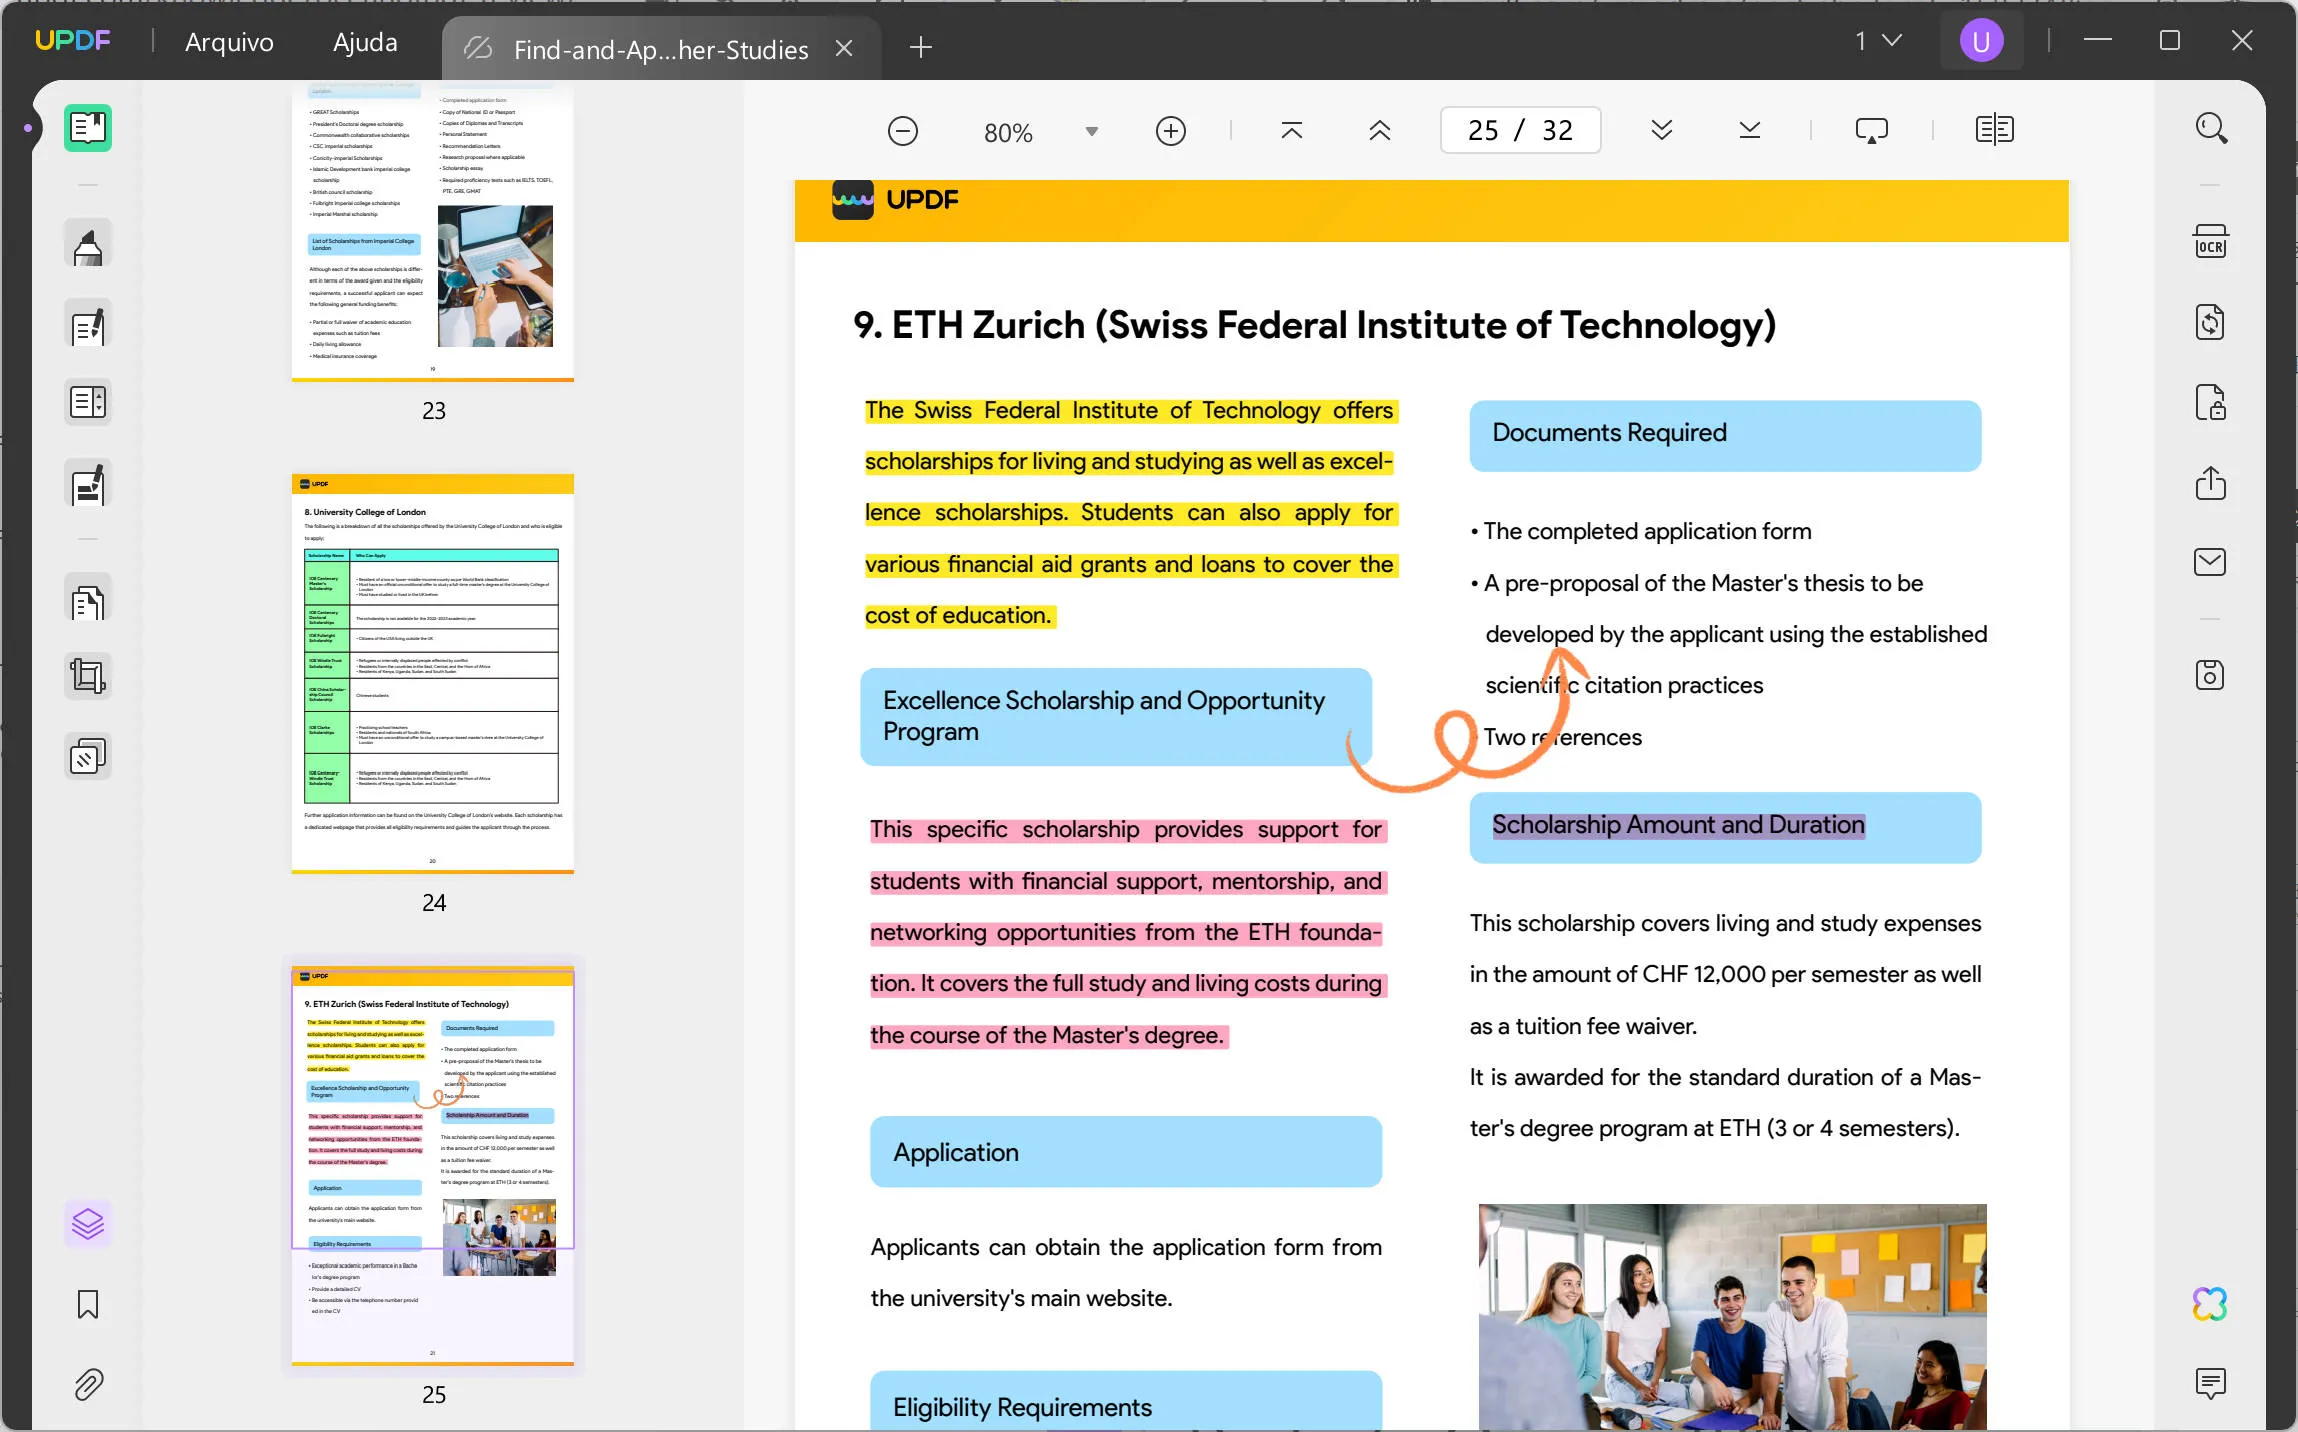
Task: Open the Edit PDF tool
Action: point(88,326)
